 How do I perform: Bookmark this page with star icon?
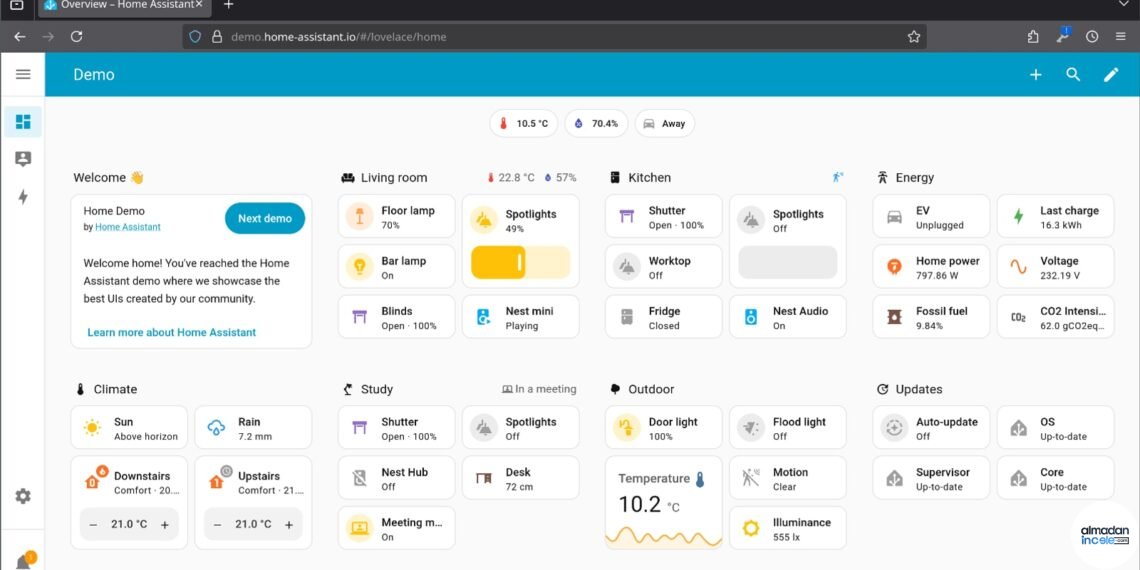point(914,36)
